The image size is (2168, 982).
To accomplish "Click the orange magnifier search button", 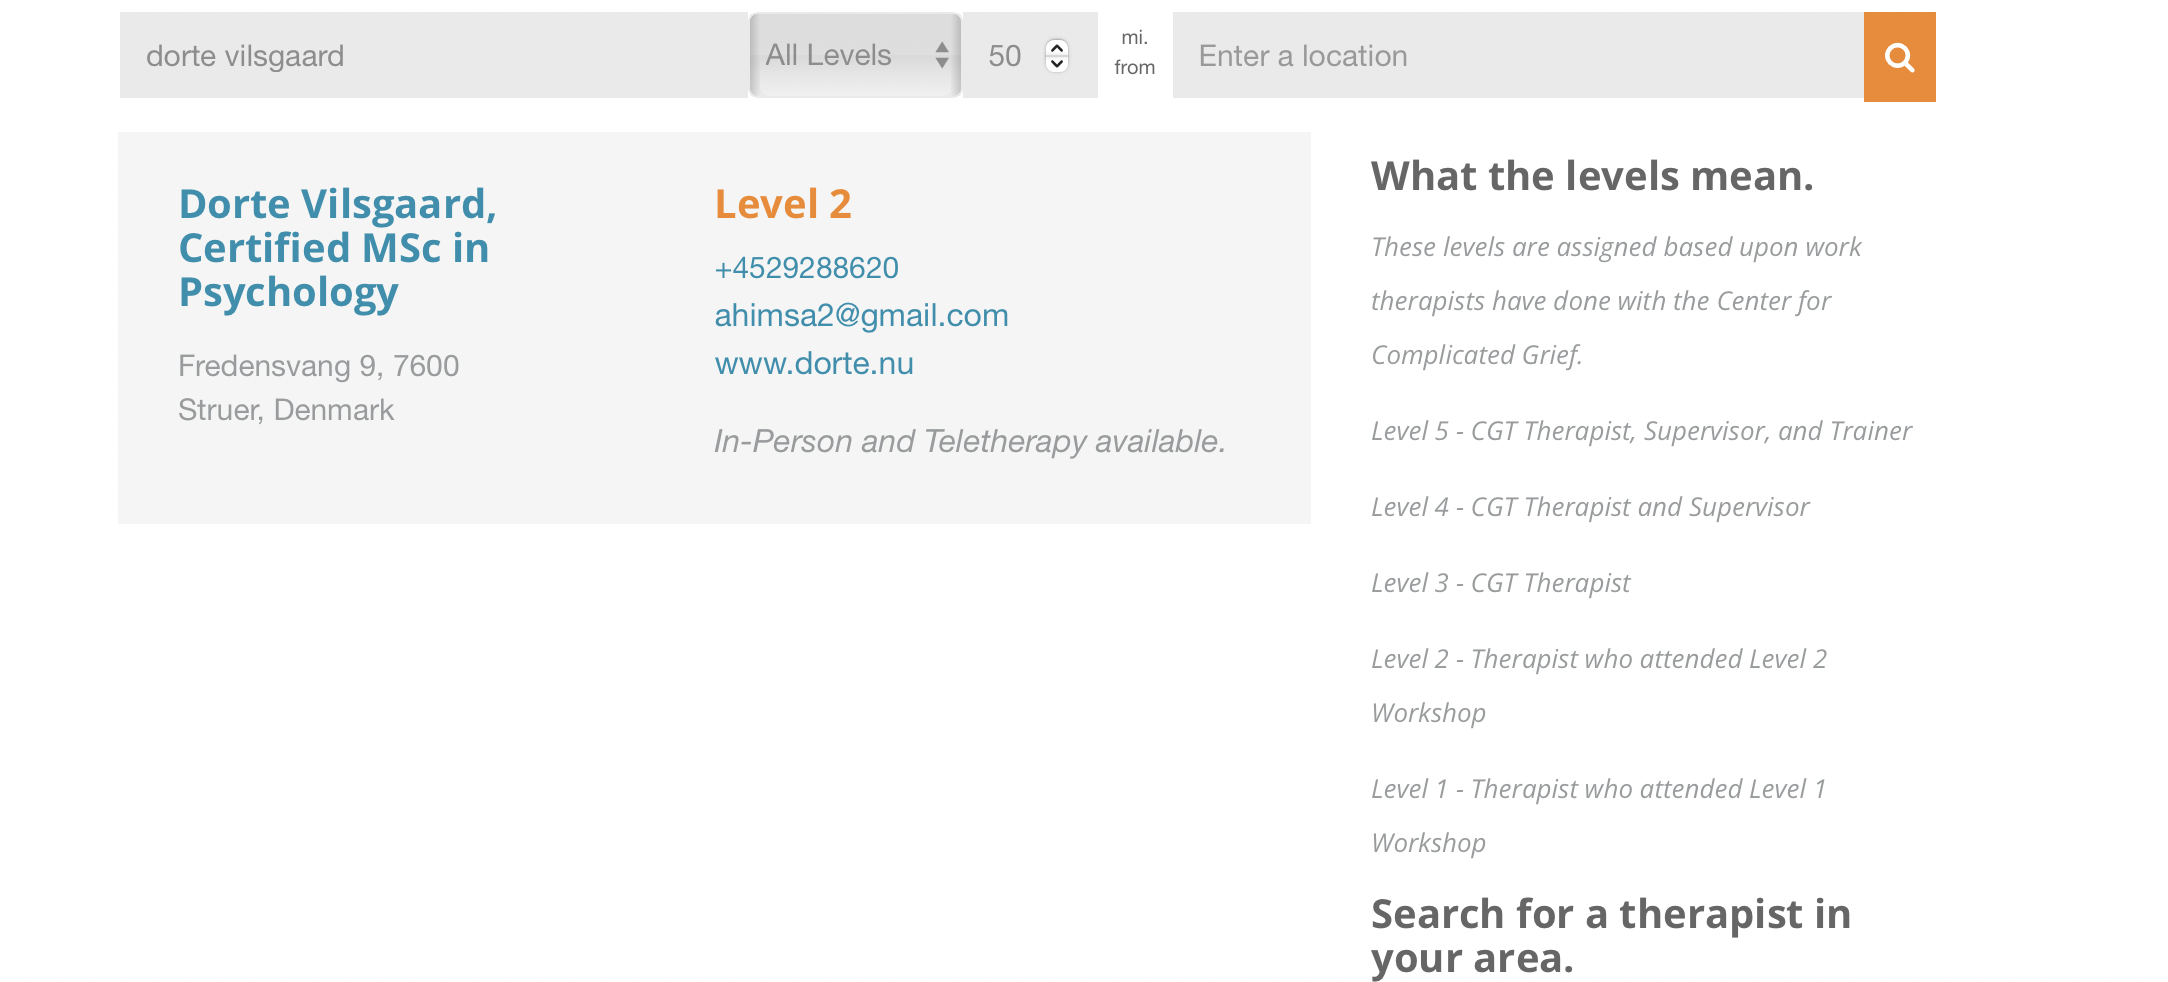I will click(1899, 57).
